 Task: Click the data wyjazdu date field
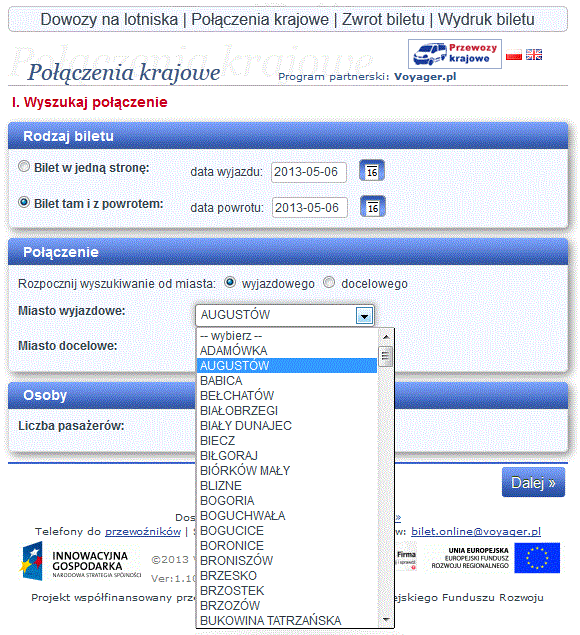[309, 172]
